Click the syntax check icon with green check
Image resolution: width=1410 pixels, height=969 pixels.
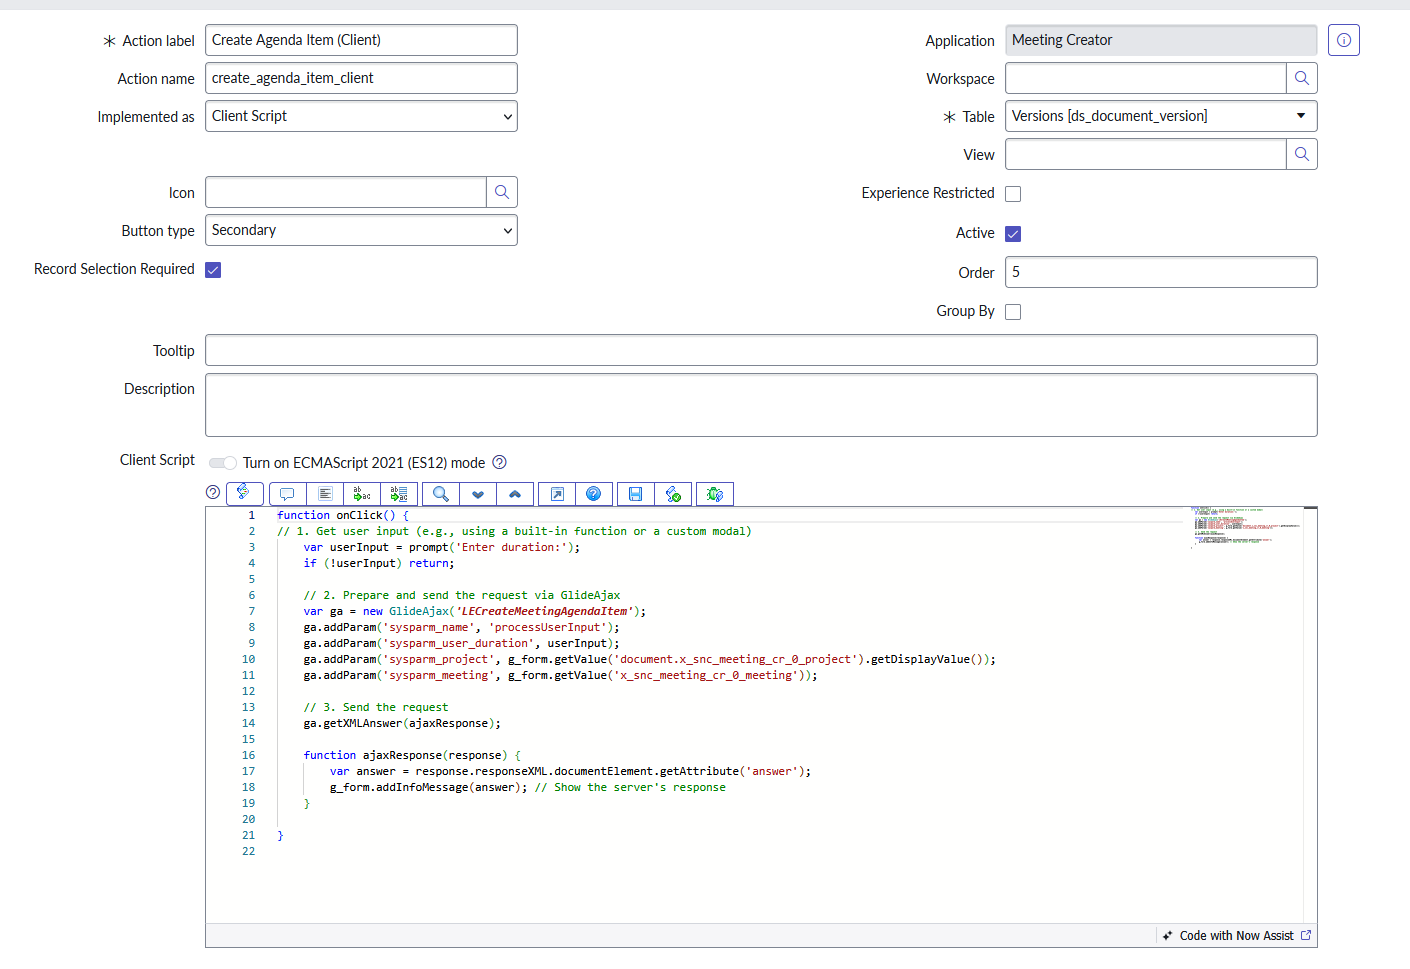673,494
